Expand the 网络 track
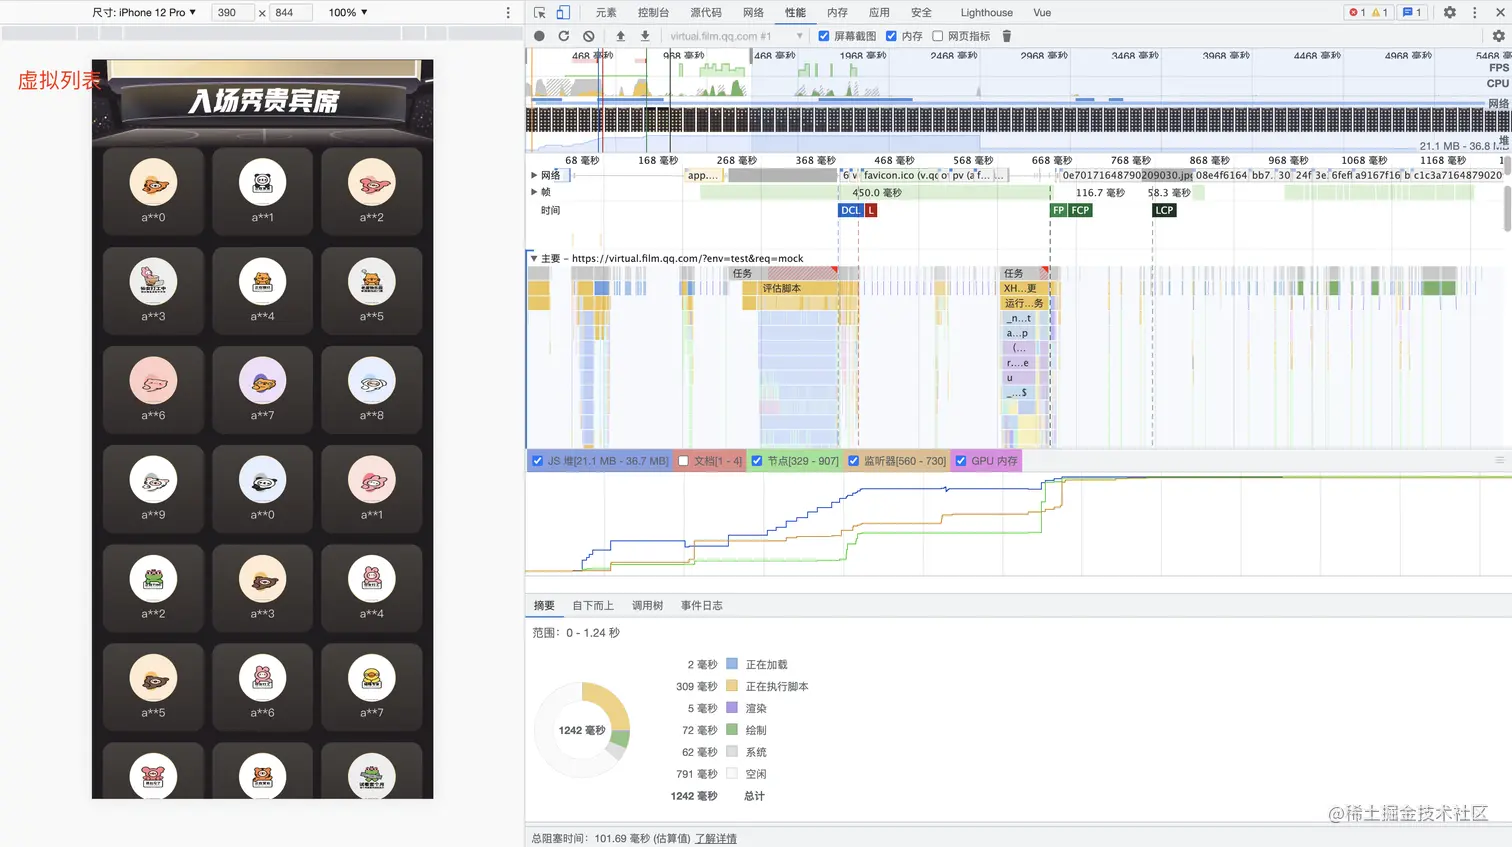Viewport: 1512px width, 847px height. pos(534,175)
